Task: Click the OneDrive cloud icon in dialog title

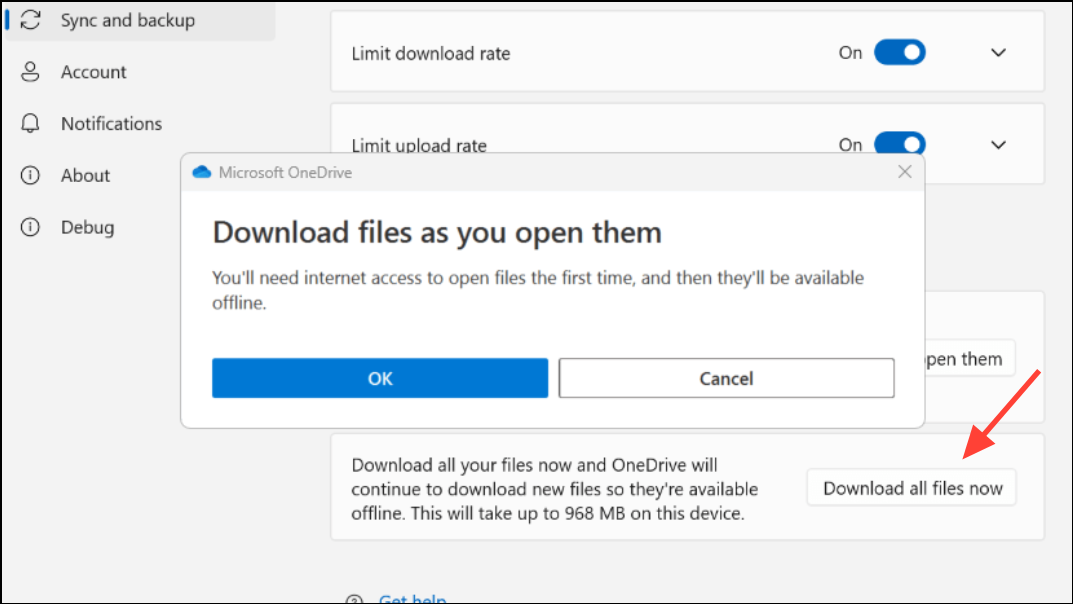Action: coord(202,172)
